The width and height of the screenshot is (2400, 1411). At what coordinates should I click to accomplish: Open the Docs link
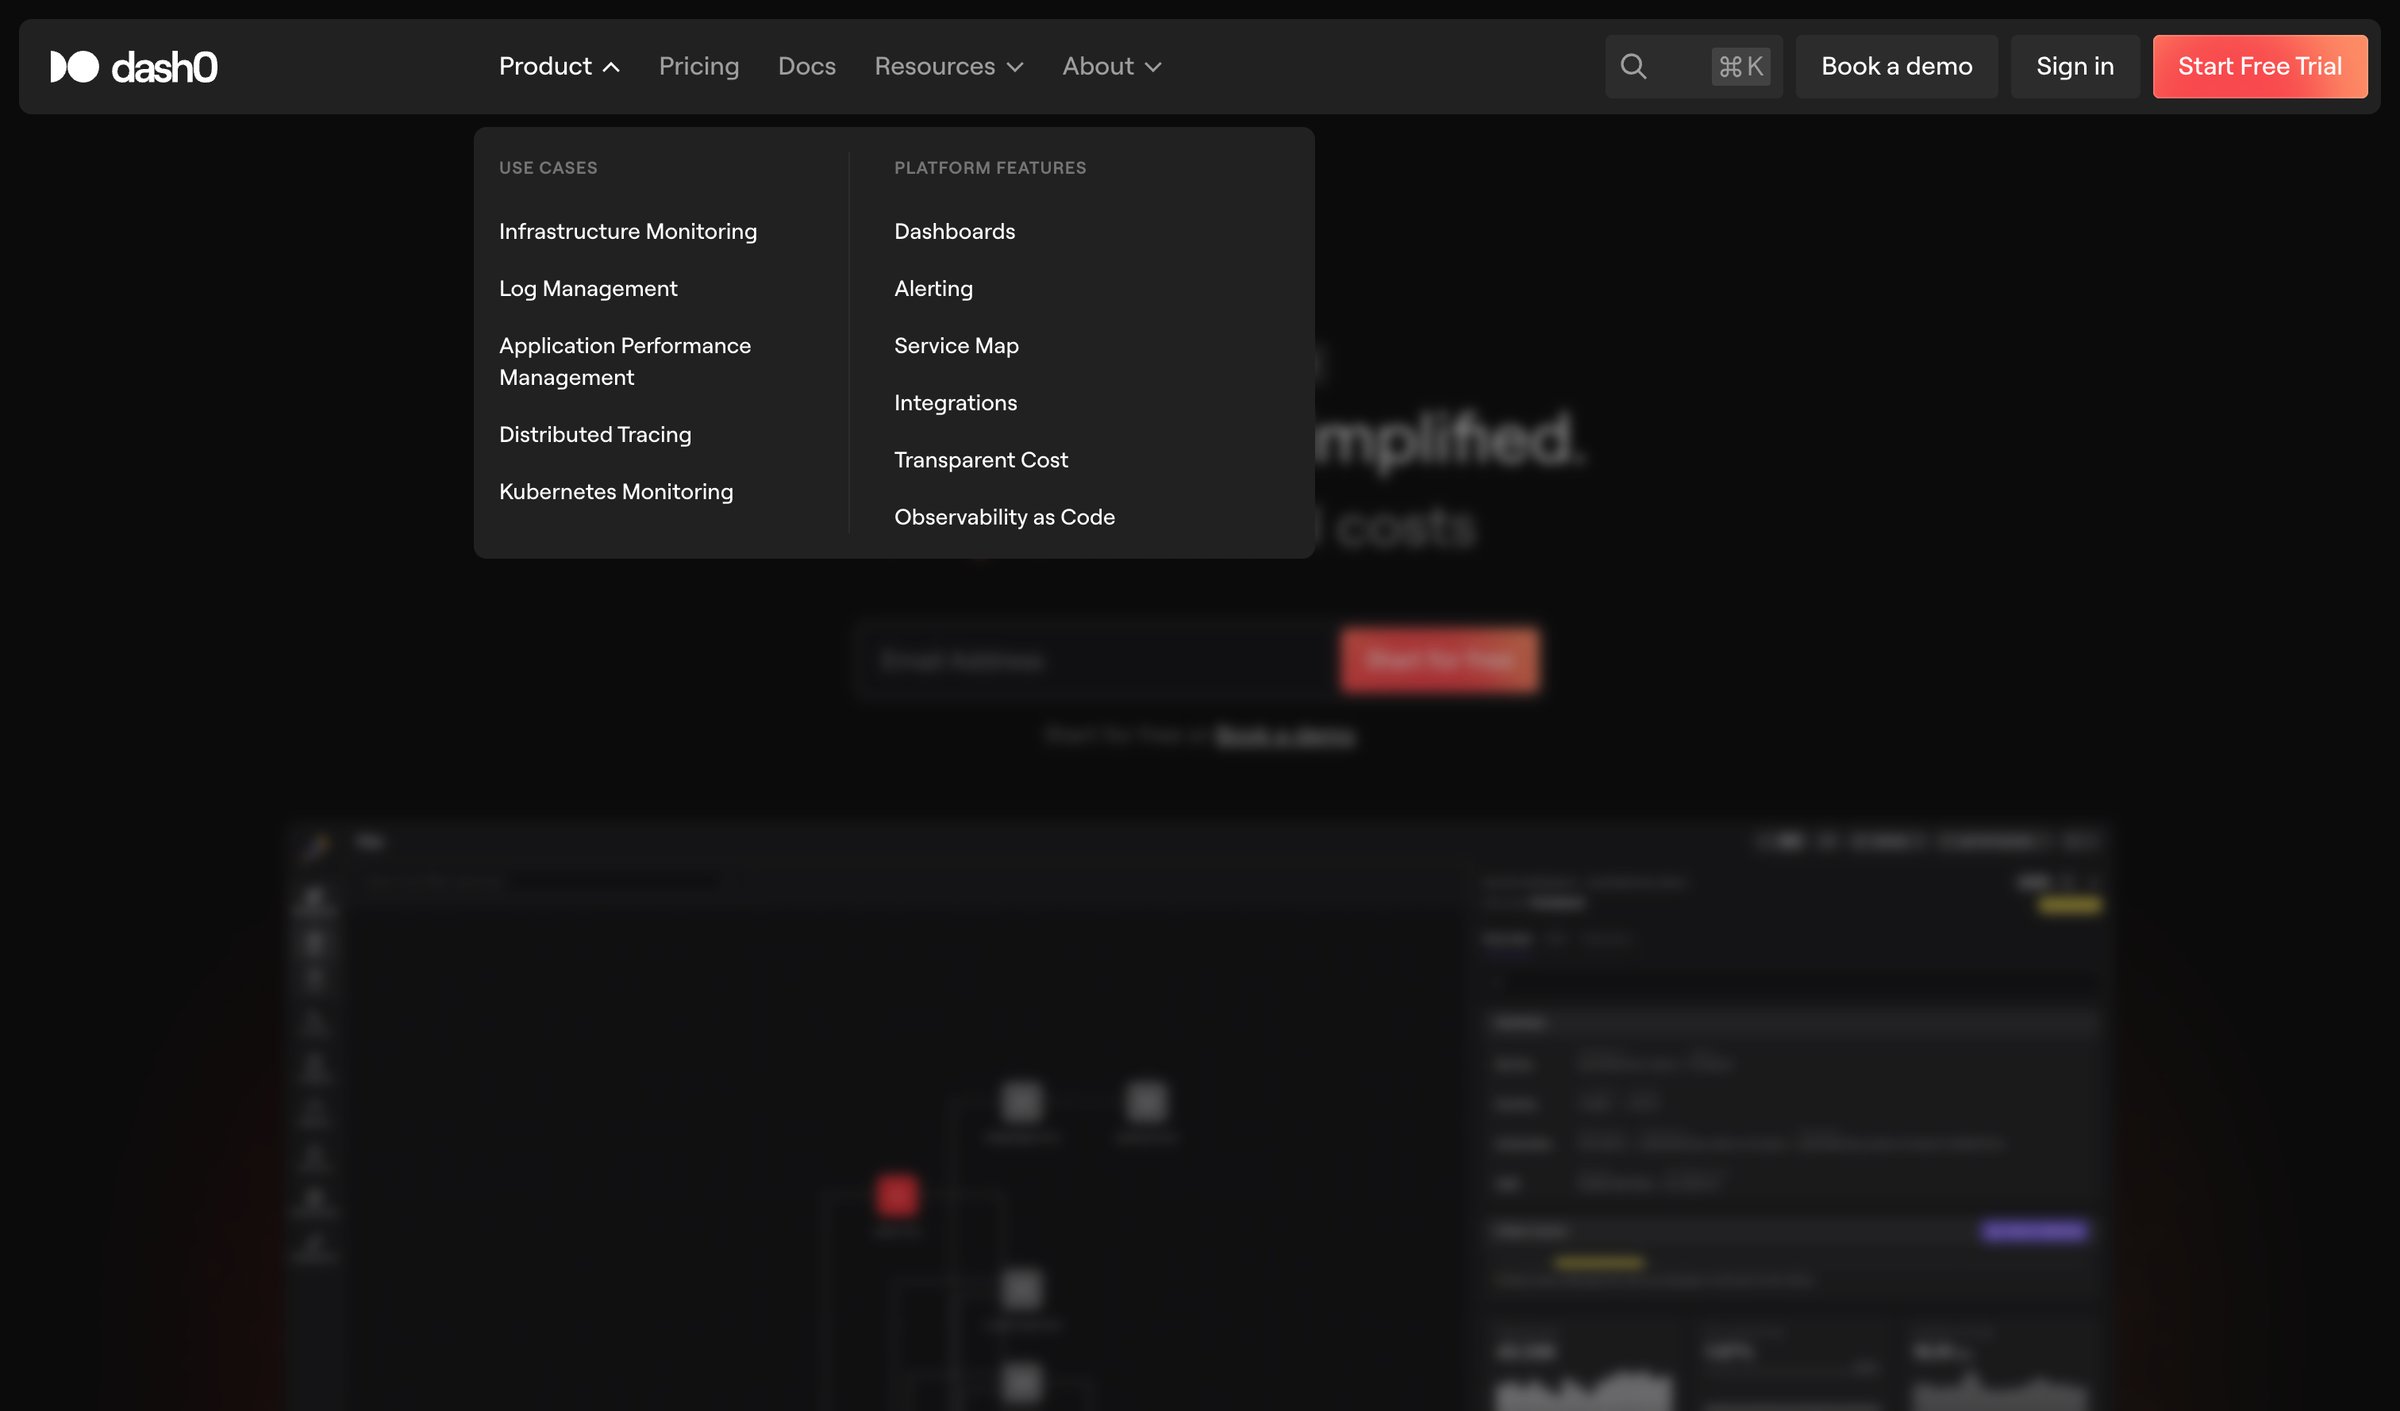point(807,66)
